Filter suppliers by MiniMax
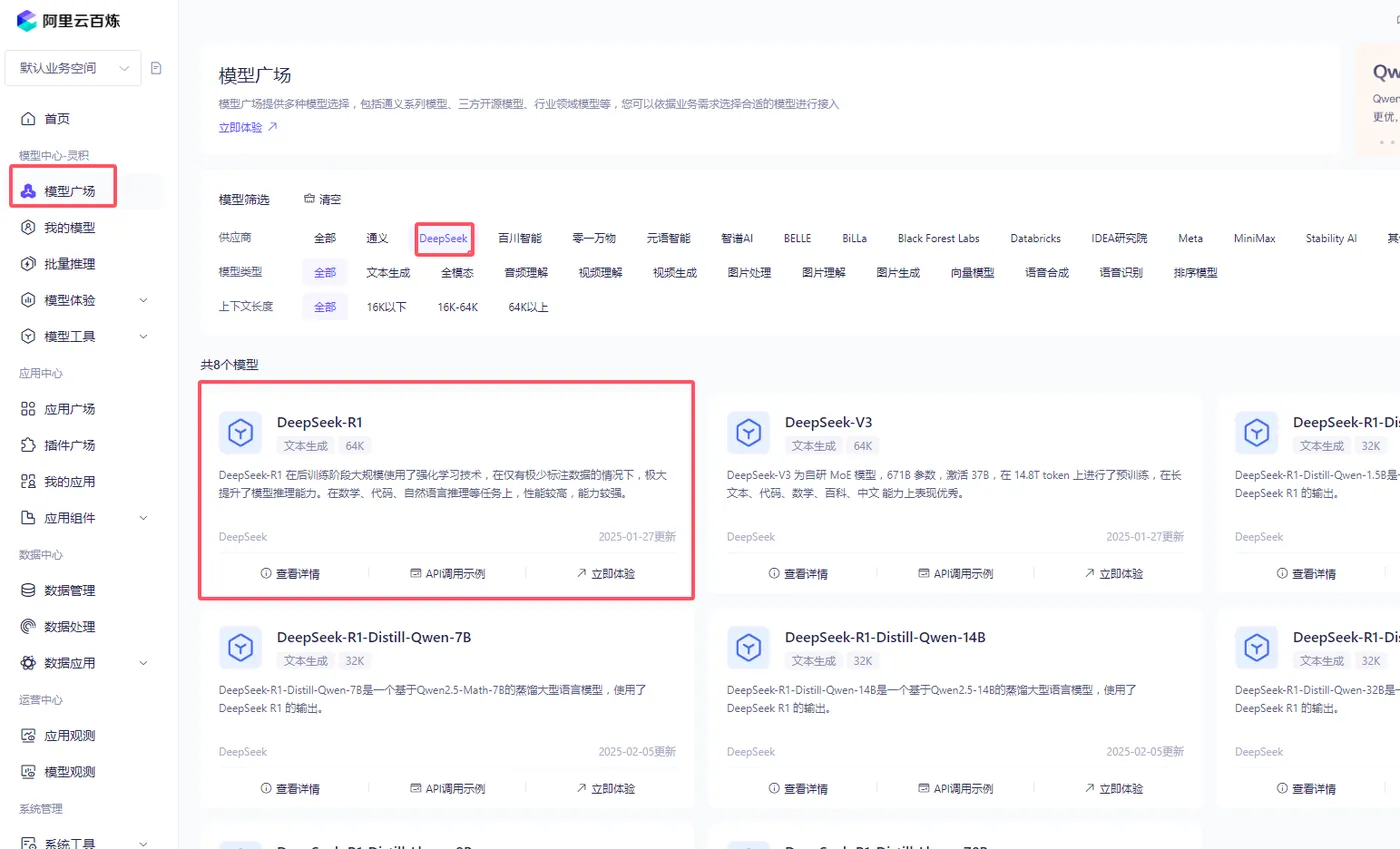This screenshot has height=849, width=1400. (1255, 238)
